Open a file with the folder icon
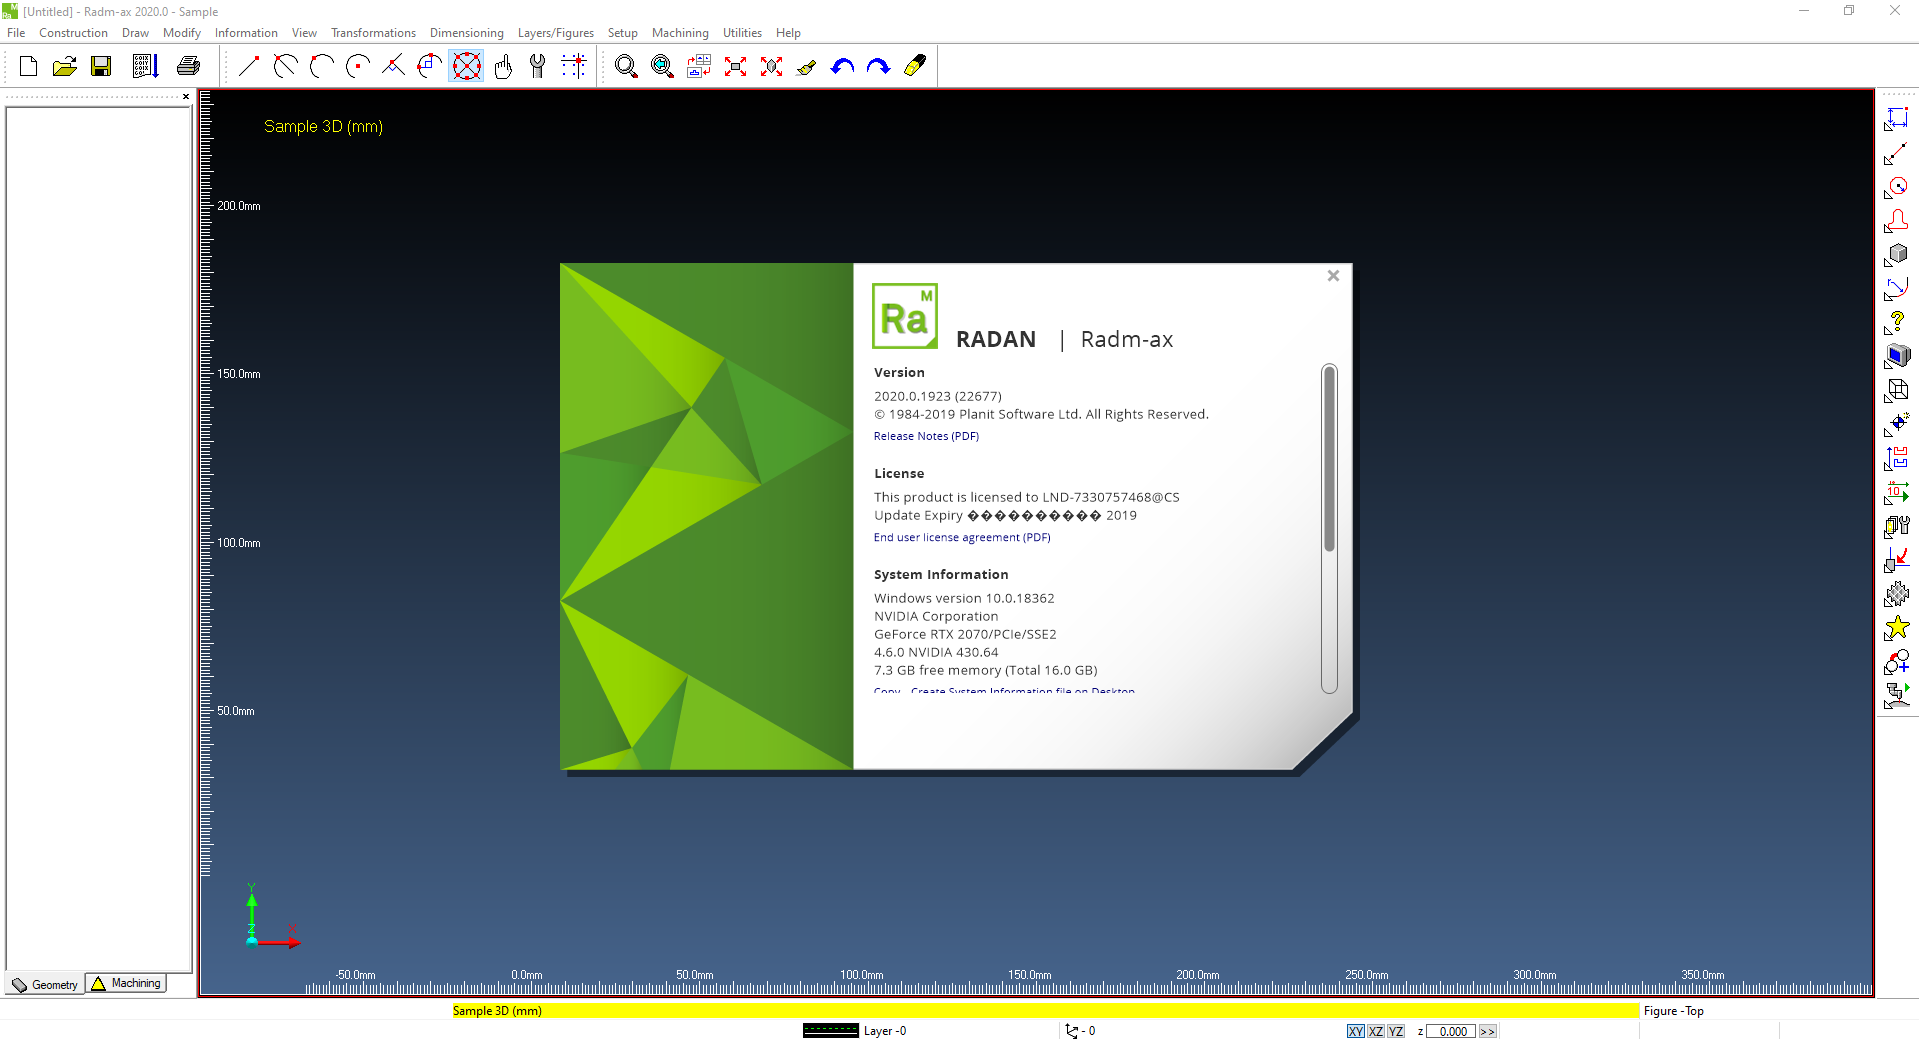1919x1039 pixels. pyautogui.click(x=65, y=67)
